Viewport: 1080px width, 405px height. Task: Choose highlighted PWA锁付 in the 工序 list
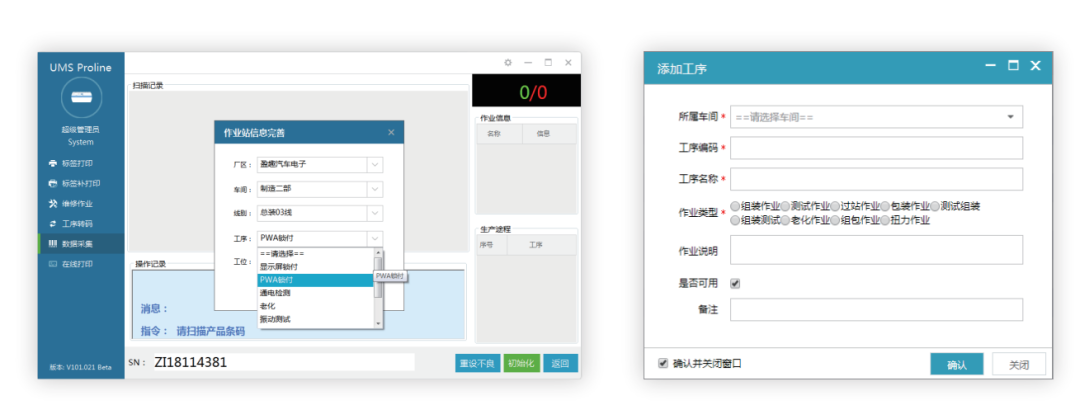click(x=315, y=280)
